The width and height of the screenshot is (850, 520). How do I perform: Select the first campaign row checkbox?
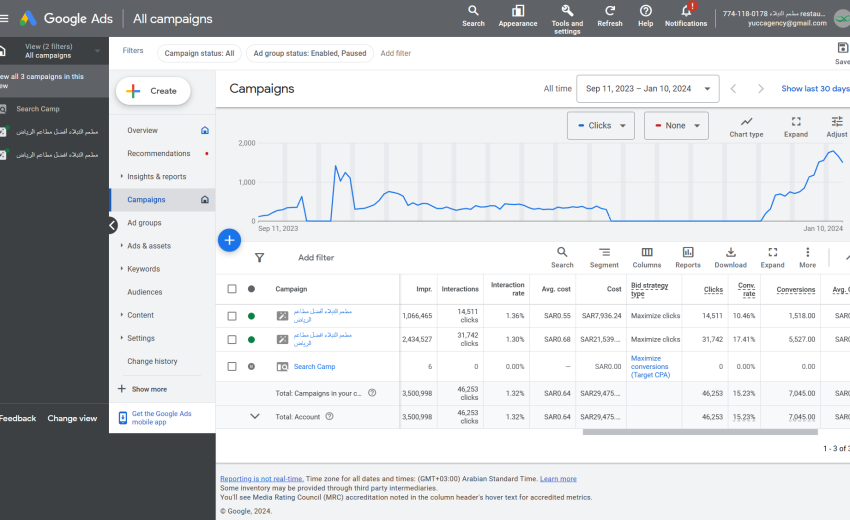tap(232, 316)
